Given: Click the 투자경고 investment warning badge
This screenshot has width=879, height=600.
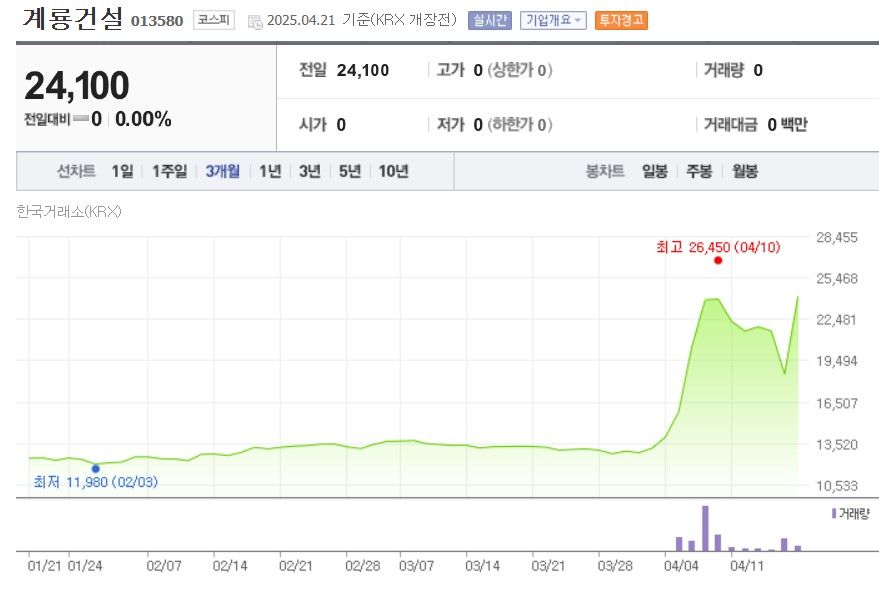Looking at the screenshot, I should (621, 20).
